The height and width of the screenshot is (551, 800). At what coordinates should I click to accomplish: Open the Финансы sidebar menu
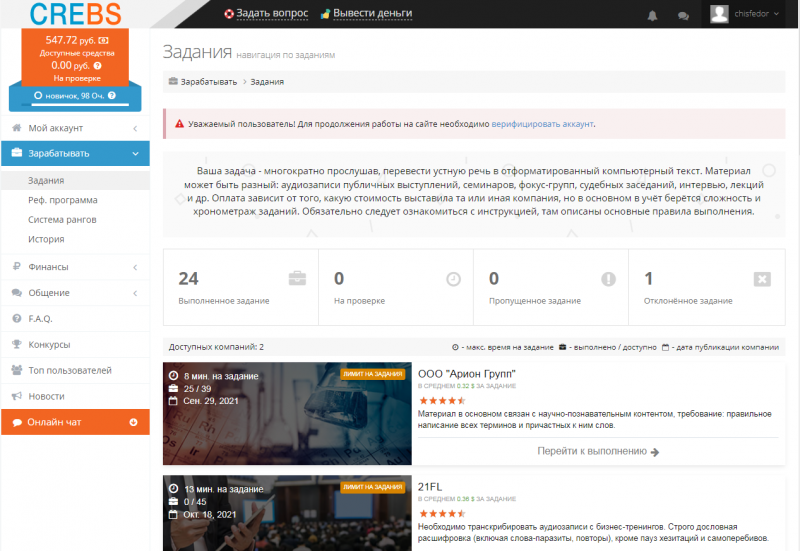pyautogui.click(x=76, y=267)
